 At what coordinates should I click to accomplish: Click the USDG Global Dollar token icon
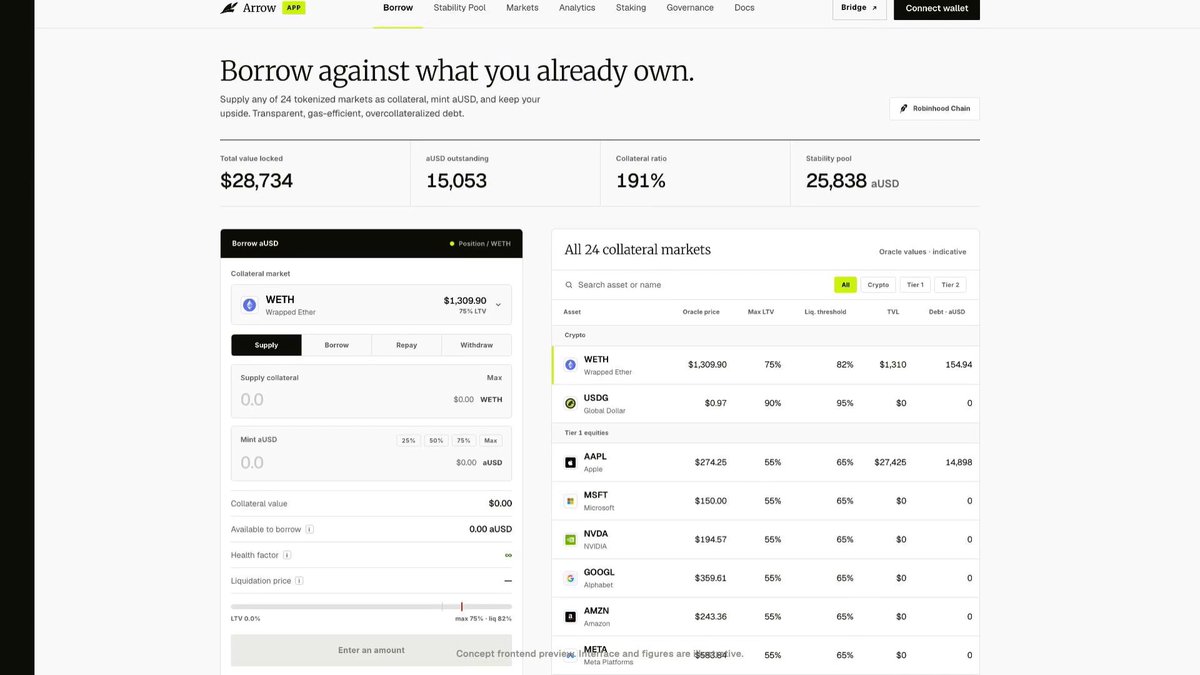pyautogui.click(x=570, y=404)
